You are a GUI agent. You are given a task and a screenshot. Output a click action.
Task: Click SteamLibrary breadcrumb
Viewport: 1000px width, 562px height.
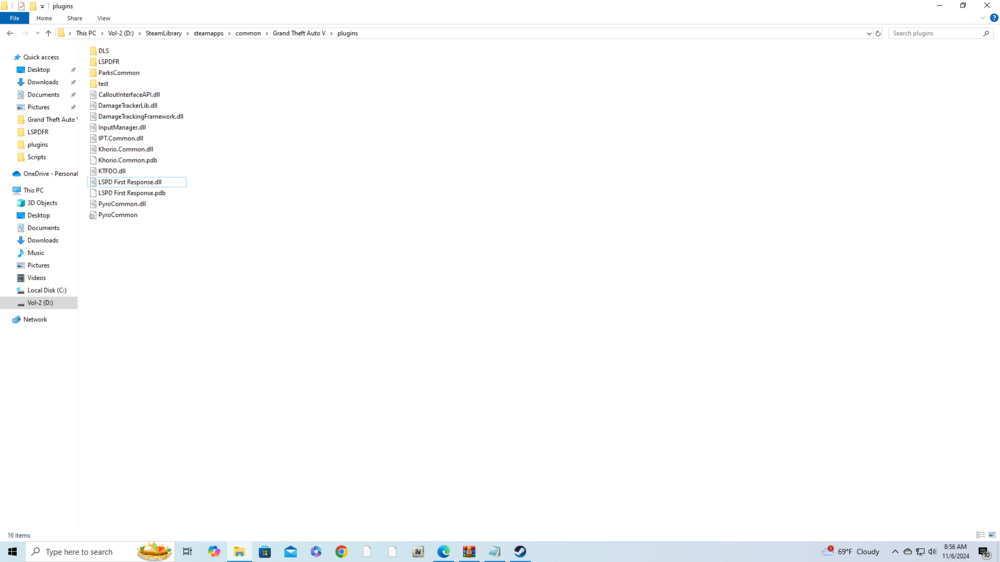(x=163, y=33)
